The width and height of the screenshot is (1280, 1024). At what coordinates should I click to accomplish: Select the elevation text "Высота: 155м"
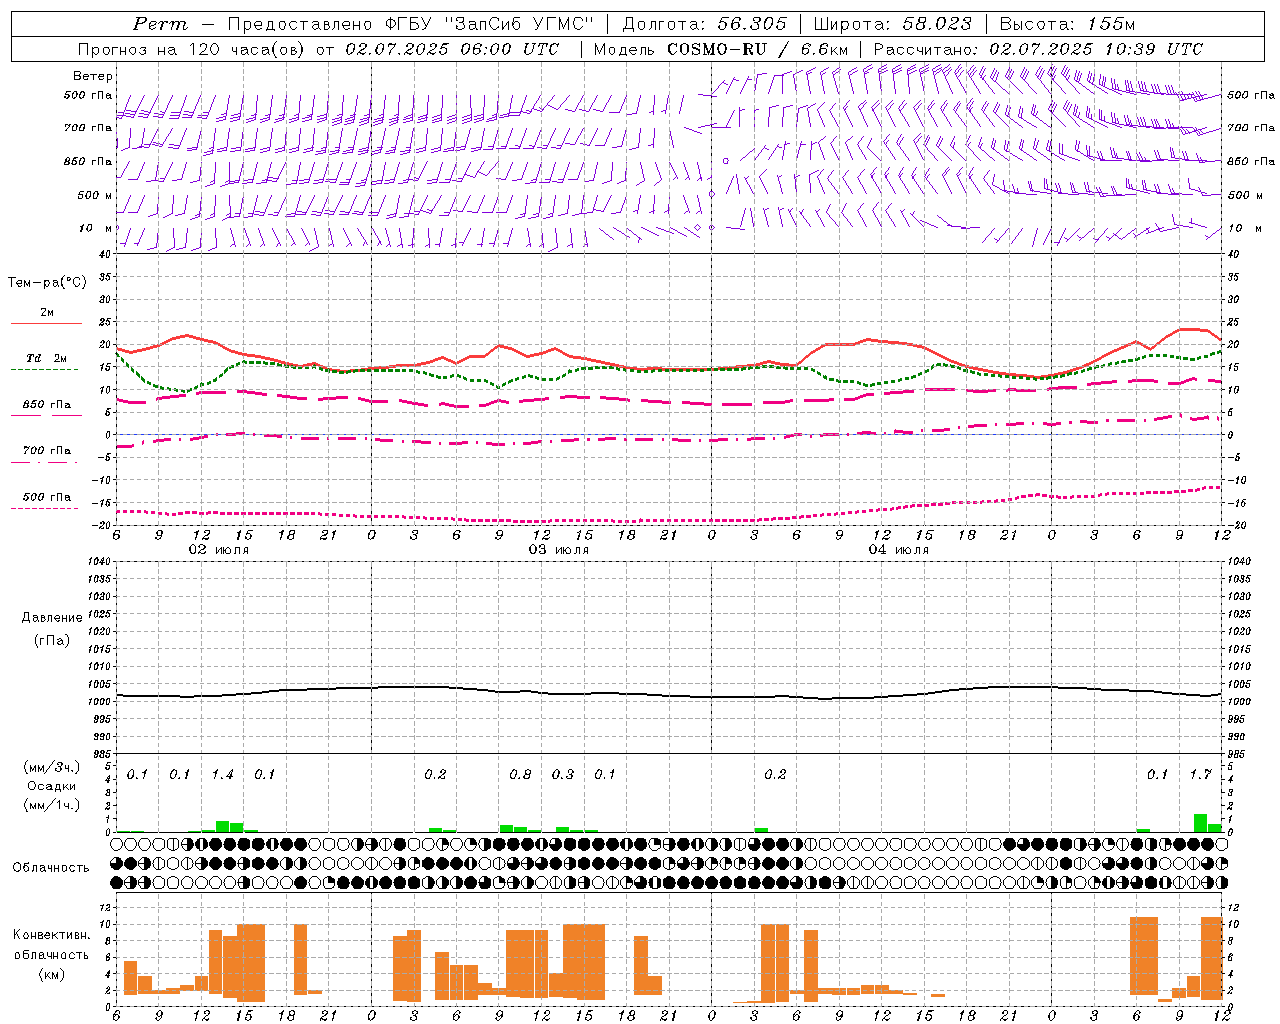(x=1067, y=24)
